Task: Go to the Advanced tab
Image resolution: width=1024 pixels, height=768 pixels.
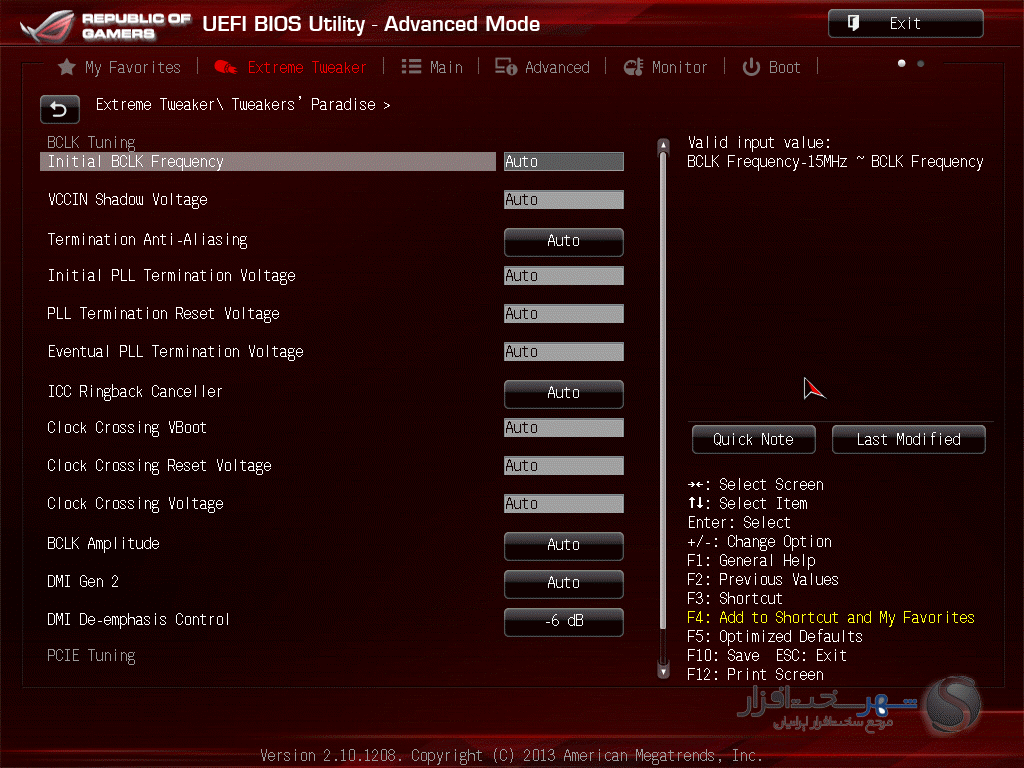Action: pos(542,67)
